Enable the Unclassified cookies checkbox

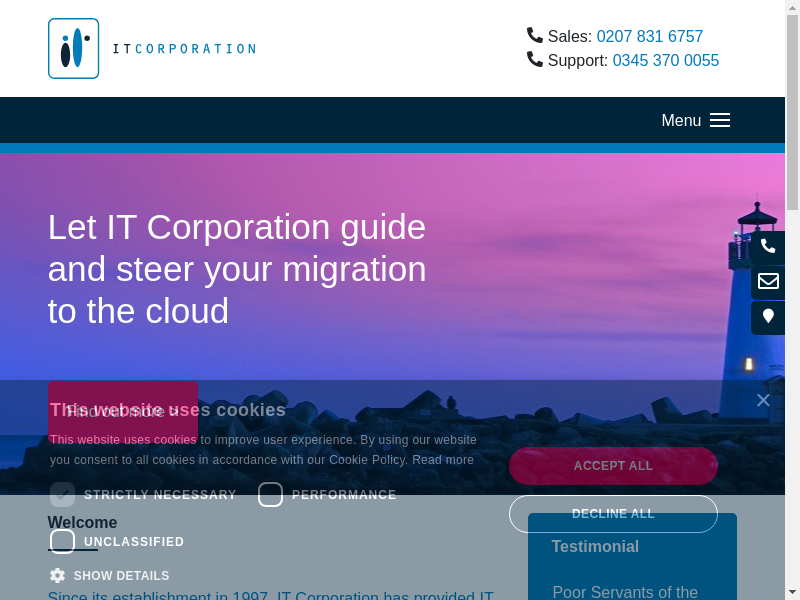[63, 542]
